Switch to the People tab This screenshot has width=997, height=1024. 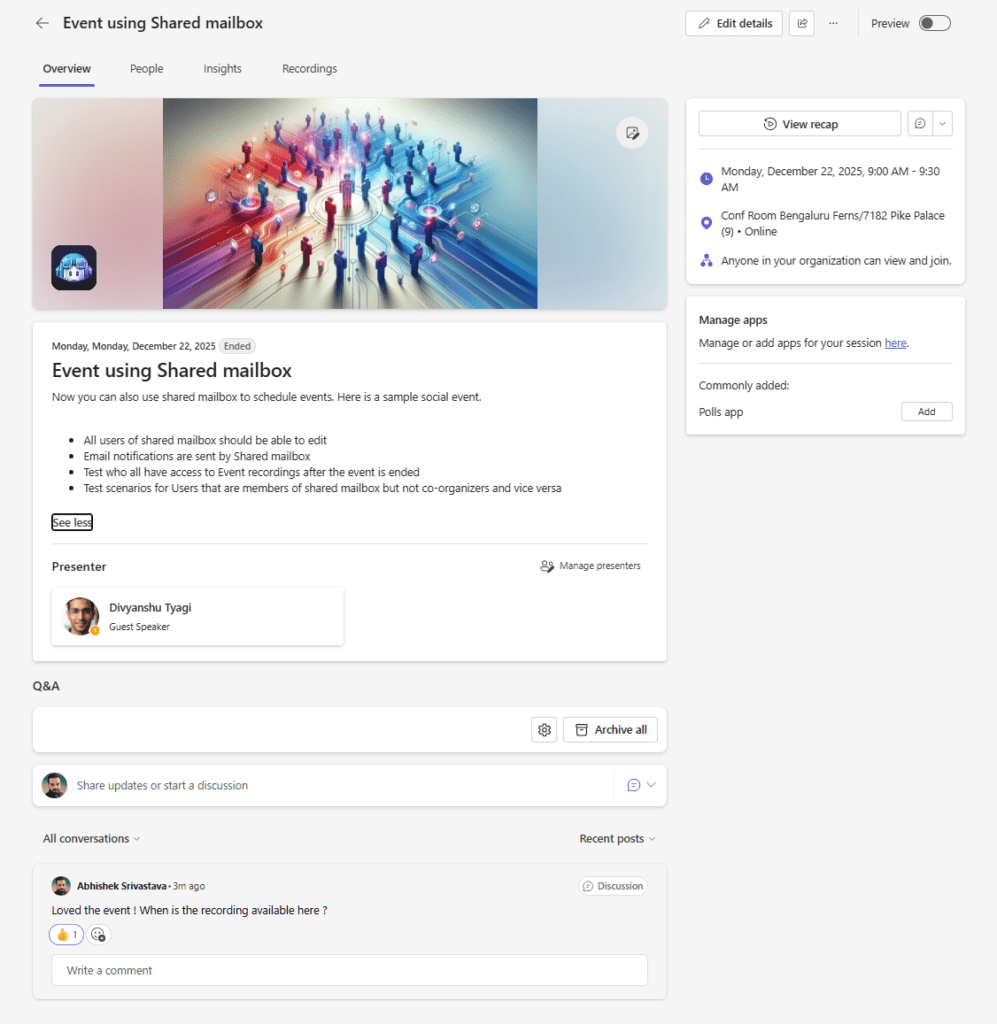click(146, 69)
